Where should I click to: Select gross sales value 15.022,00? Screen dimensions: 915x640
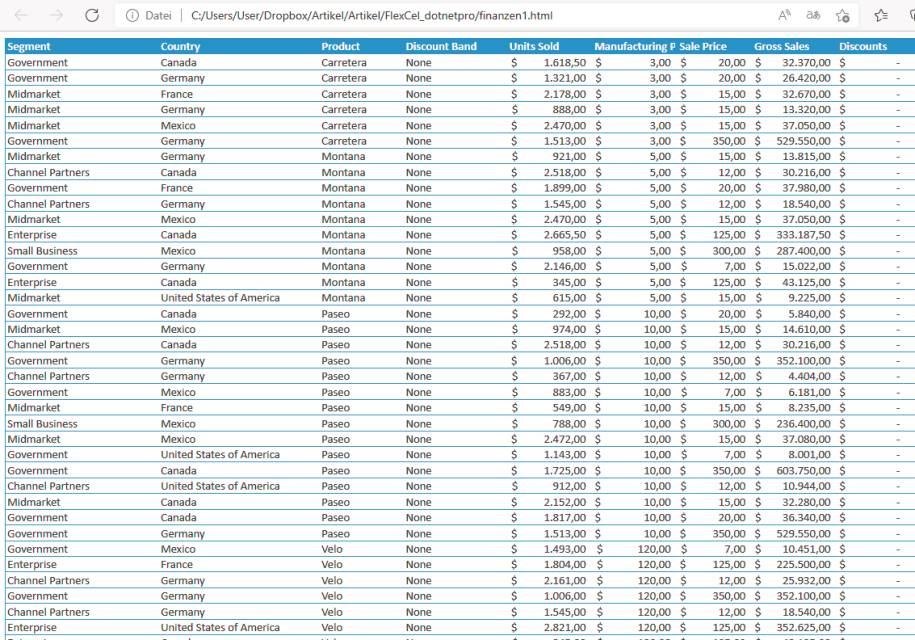(x=806, y=267)
